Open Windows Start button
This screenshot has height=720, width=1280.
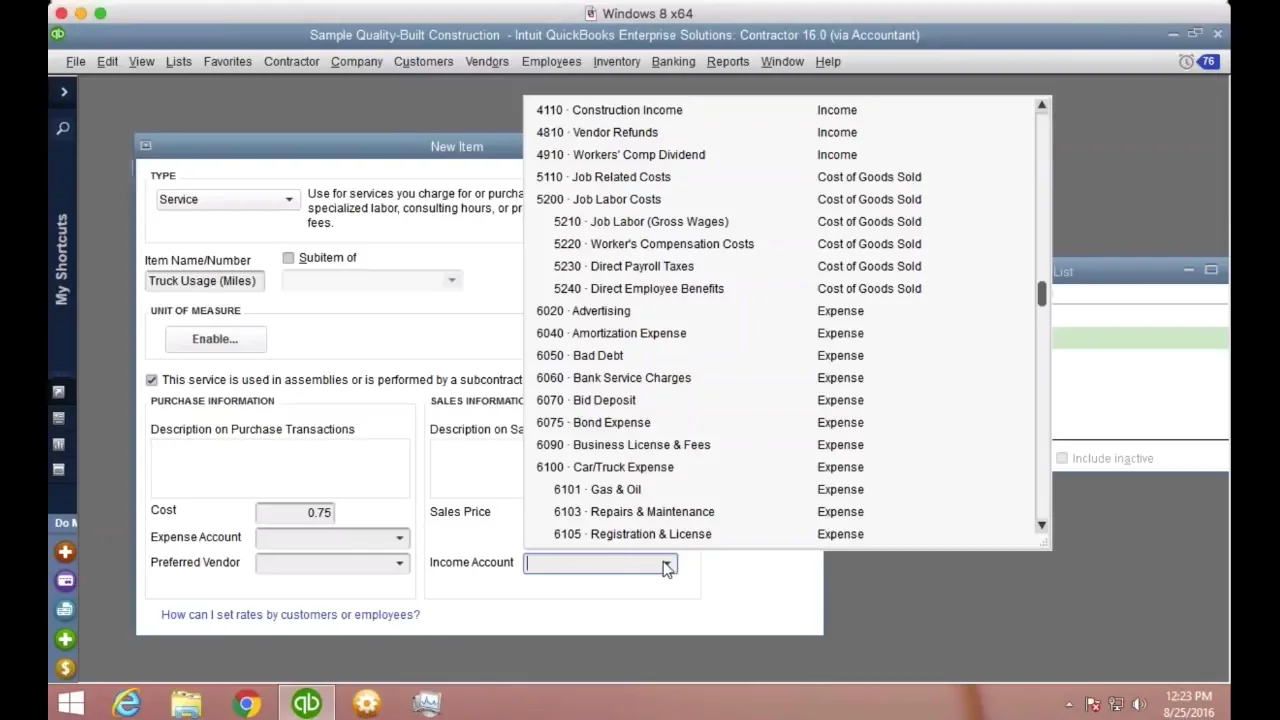(70, 704)
